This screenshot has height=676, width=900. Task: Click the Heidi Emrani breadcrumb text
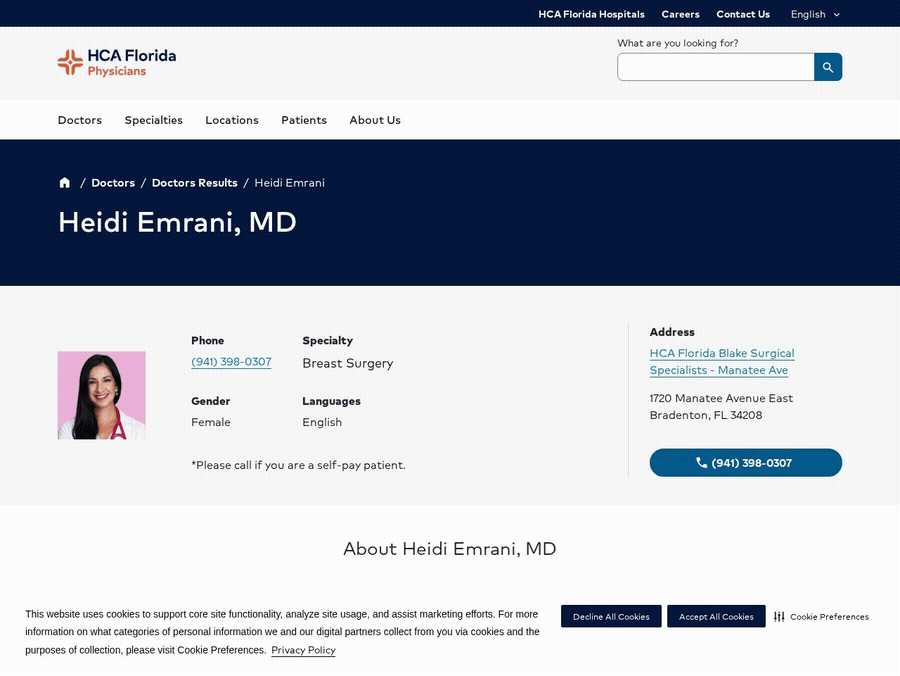289,182
